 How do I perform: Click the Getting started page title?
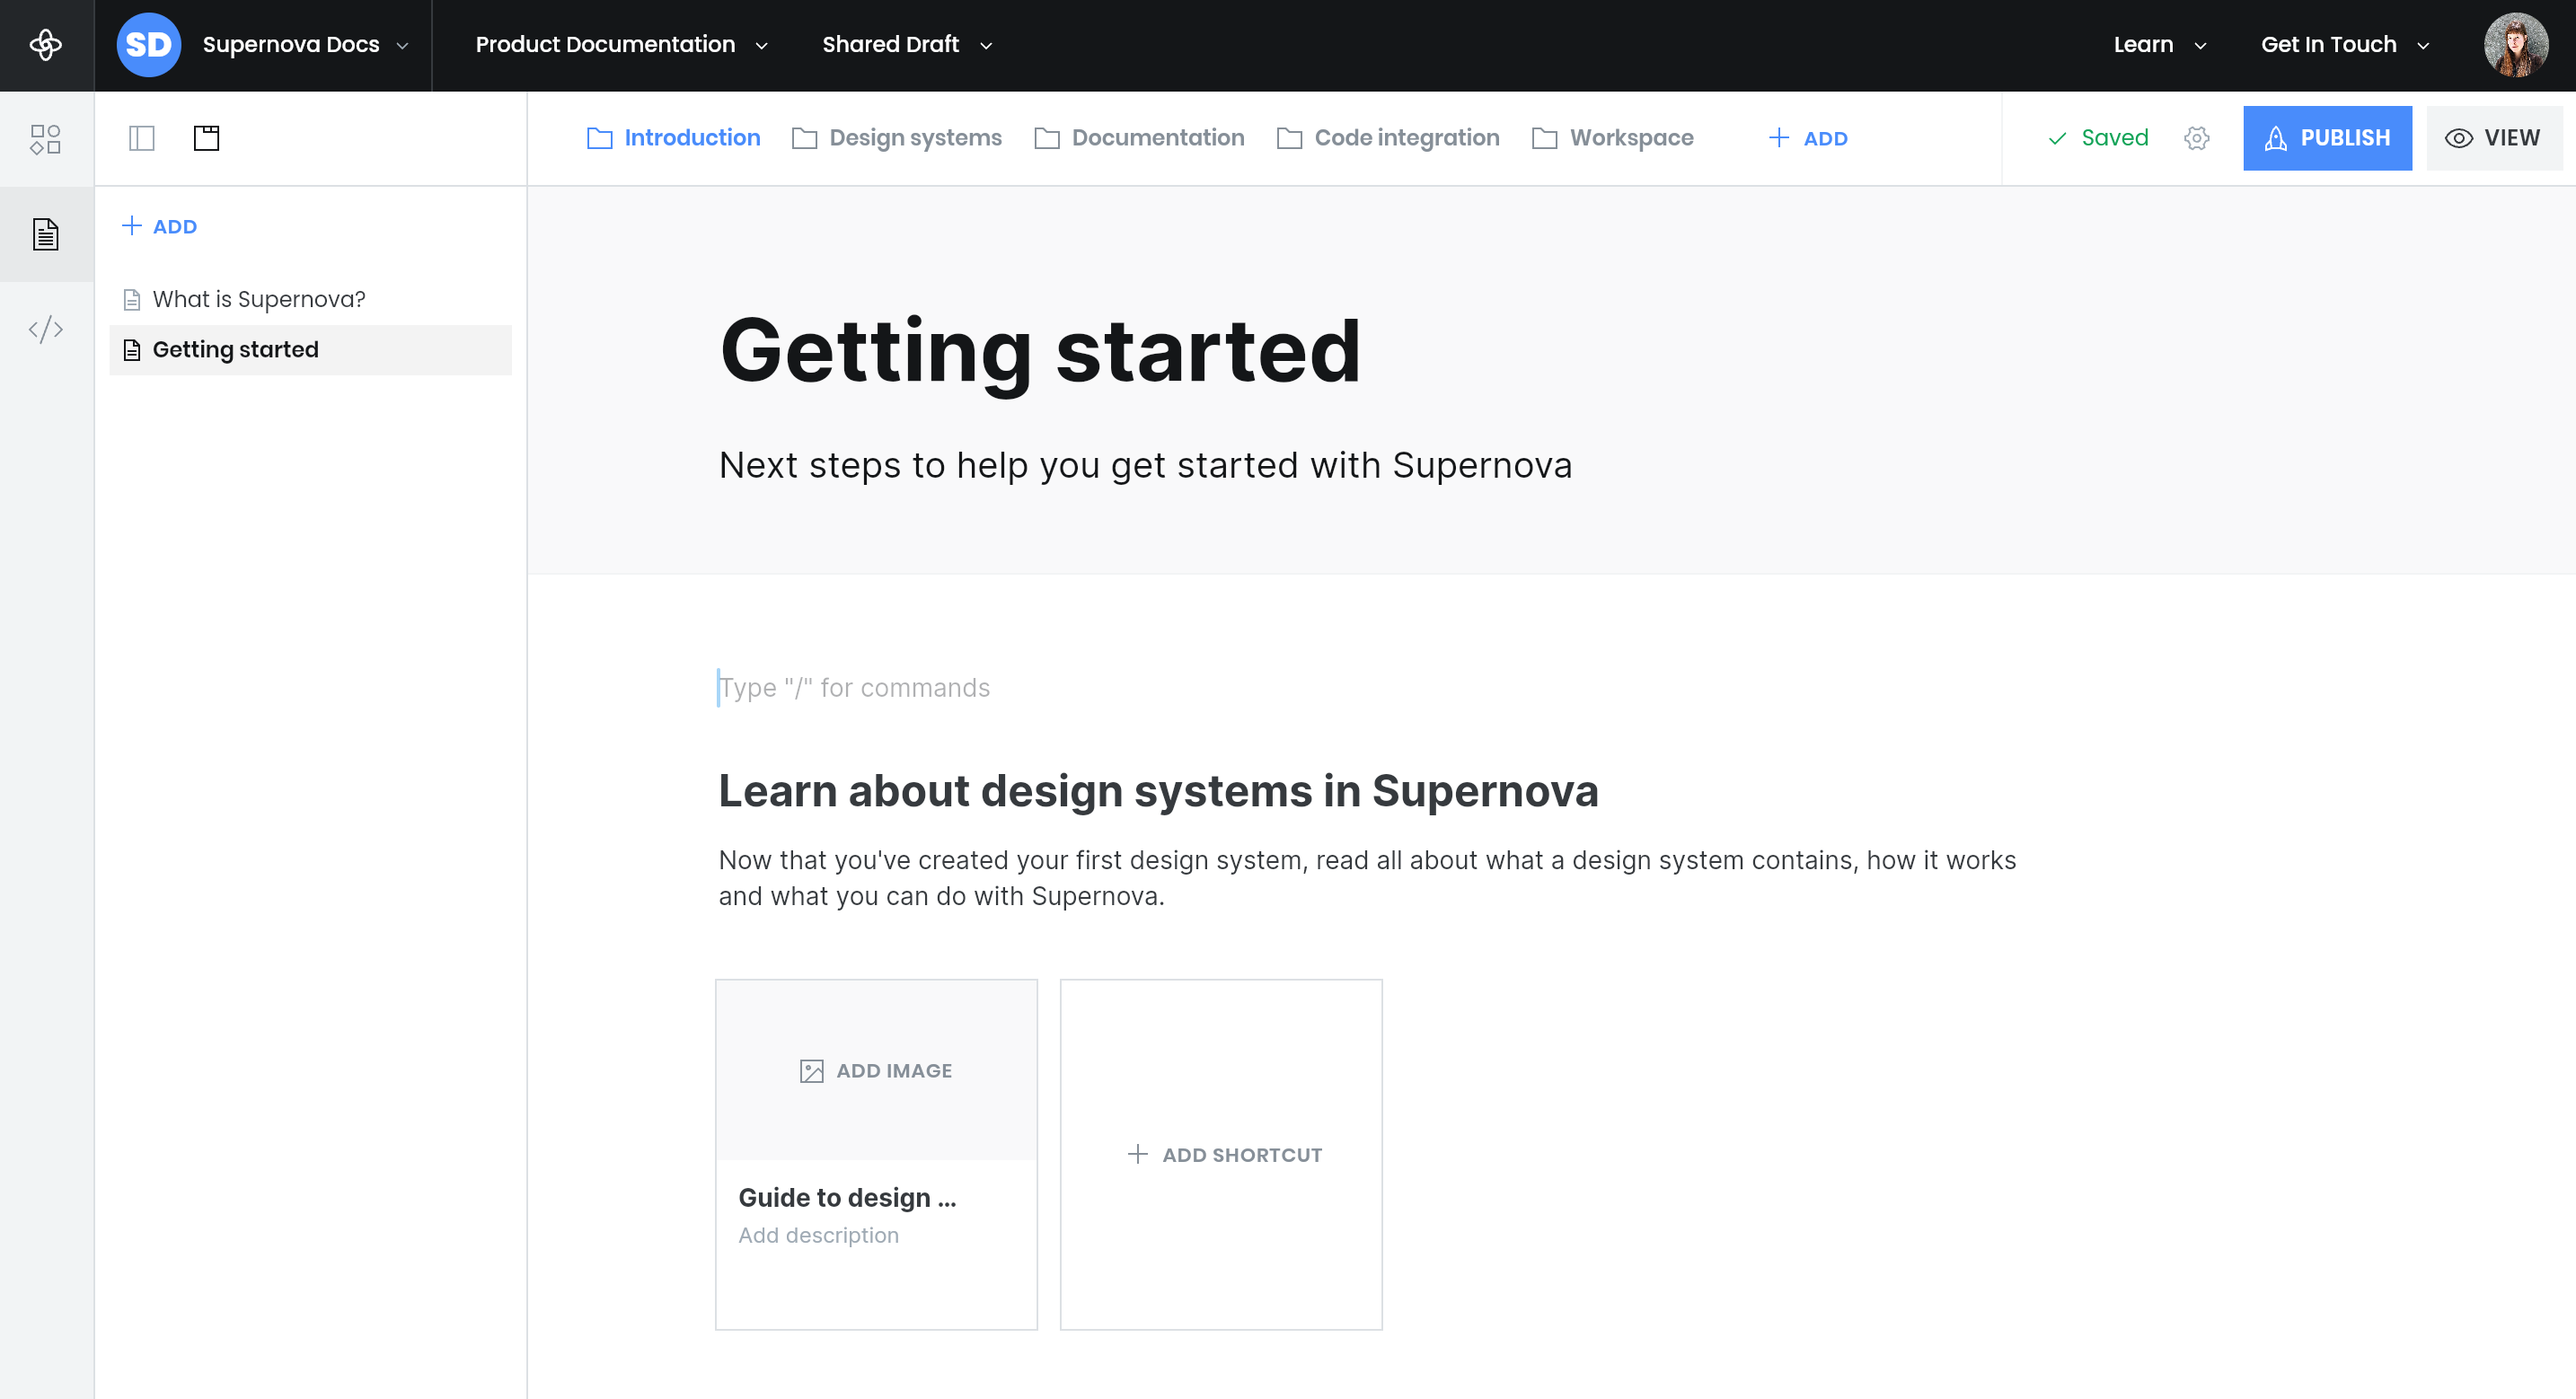tap(1040, 350)
